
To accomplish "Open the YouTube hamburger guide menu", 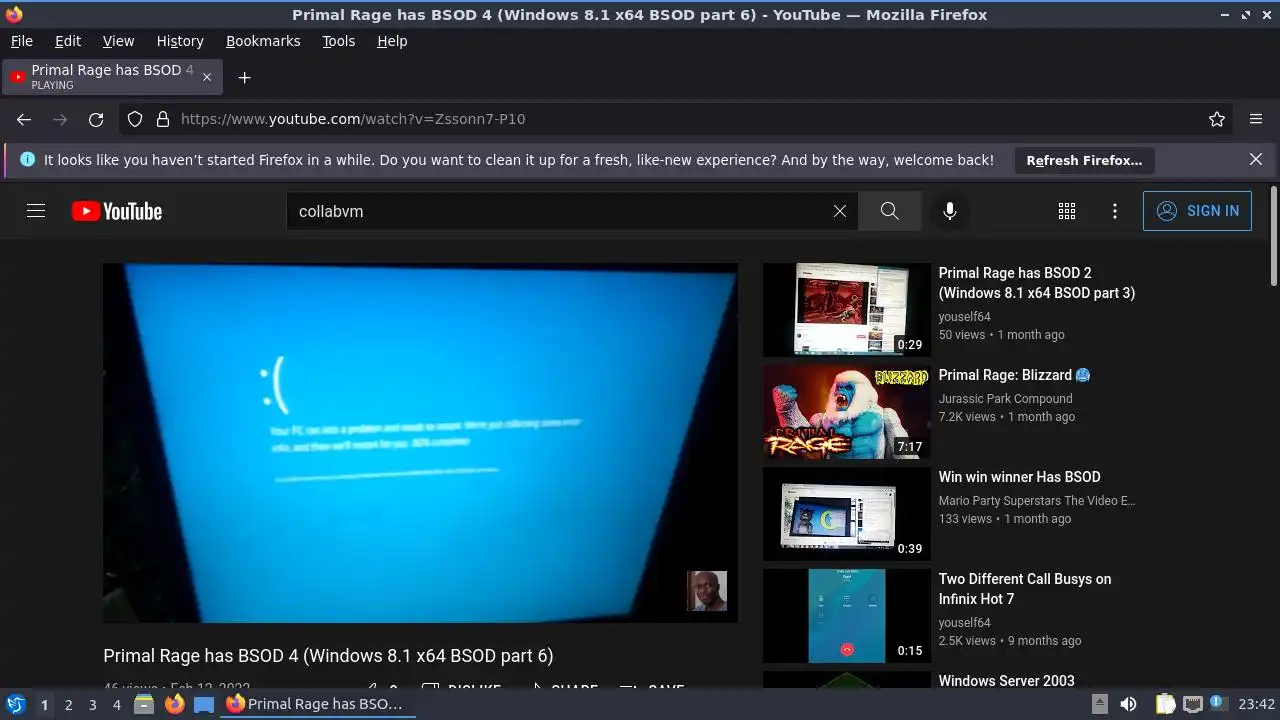I will [36, 211].
